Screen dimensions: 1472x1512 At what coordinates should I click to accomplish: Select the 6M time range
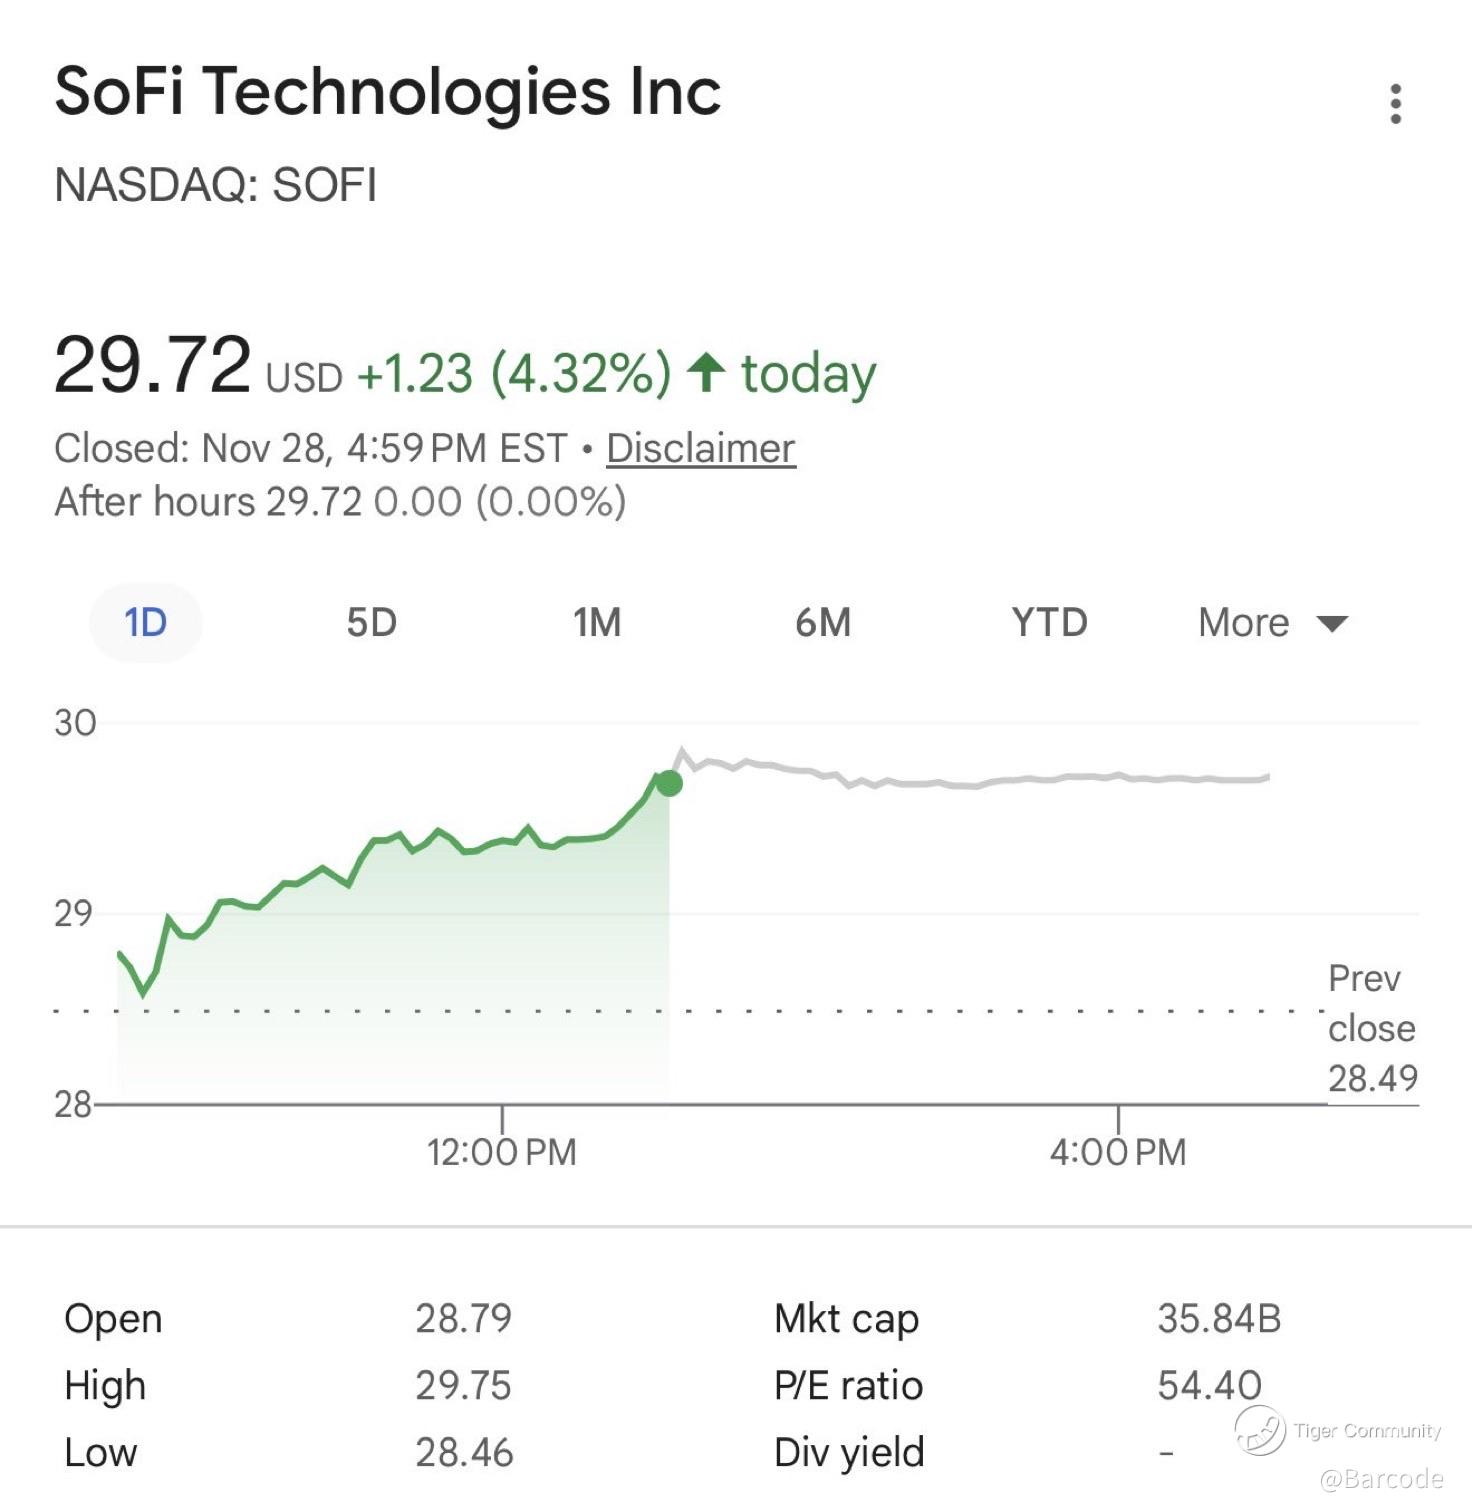coord(823,622)
